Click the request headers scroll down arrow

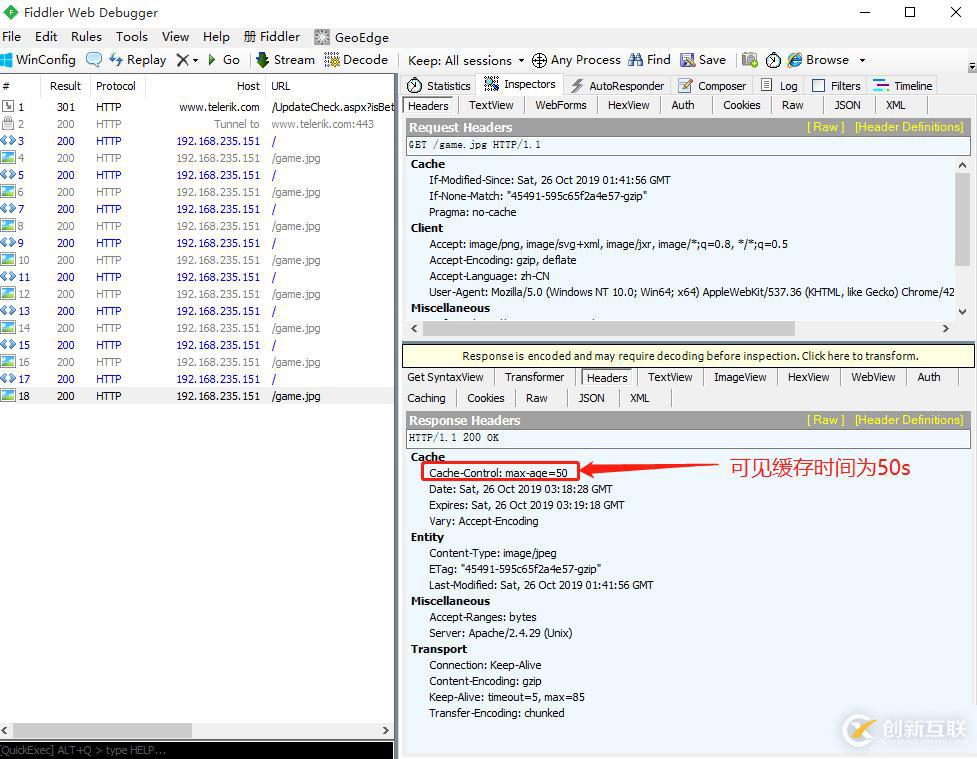963,311
